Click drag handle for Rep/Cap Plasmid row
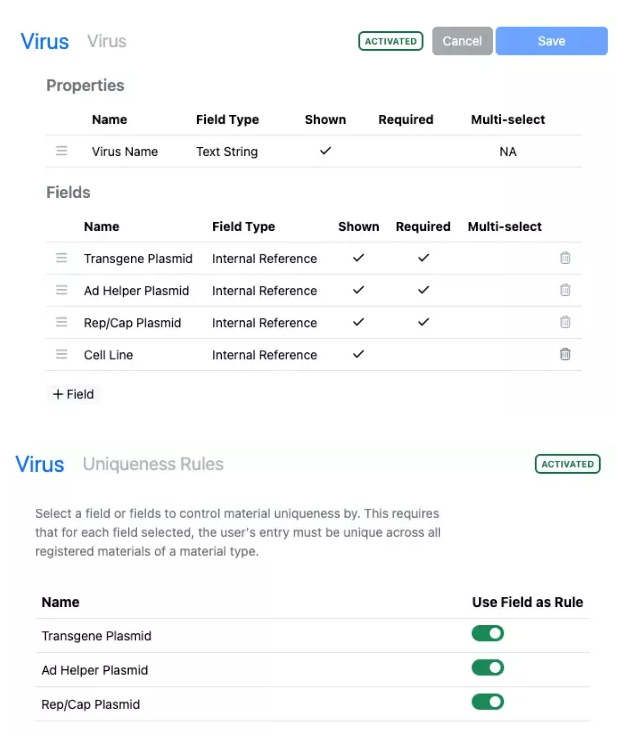Screen dimensions: 619x756 pyautogui.click(x=61, y=322)
